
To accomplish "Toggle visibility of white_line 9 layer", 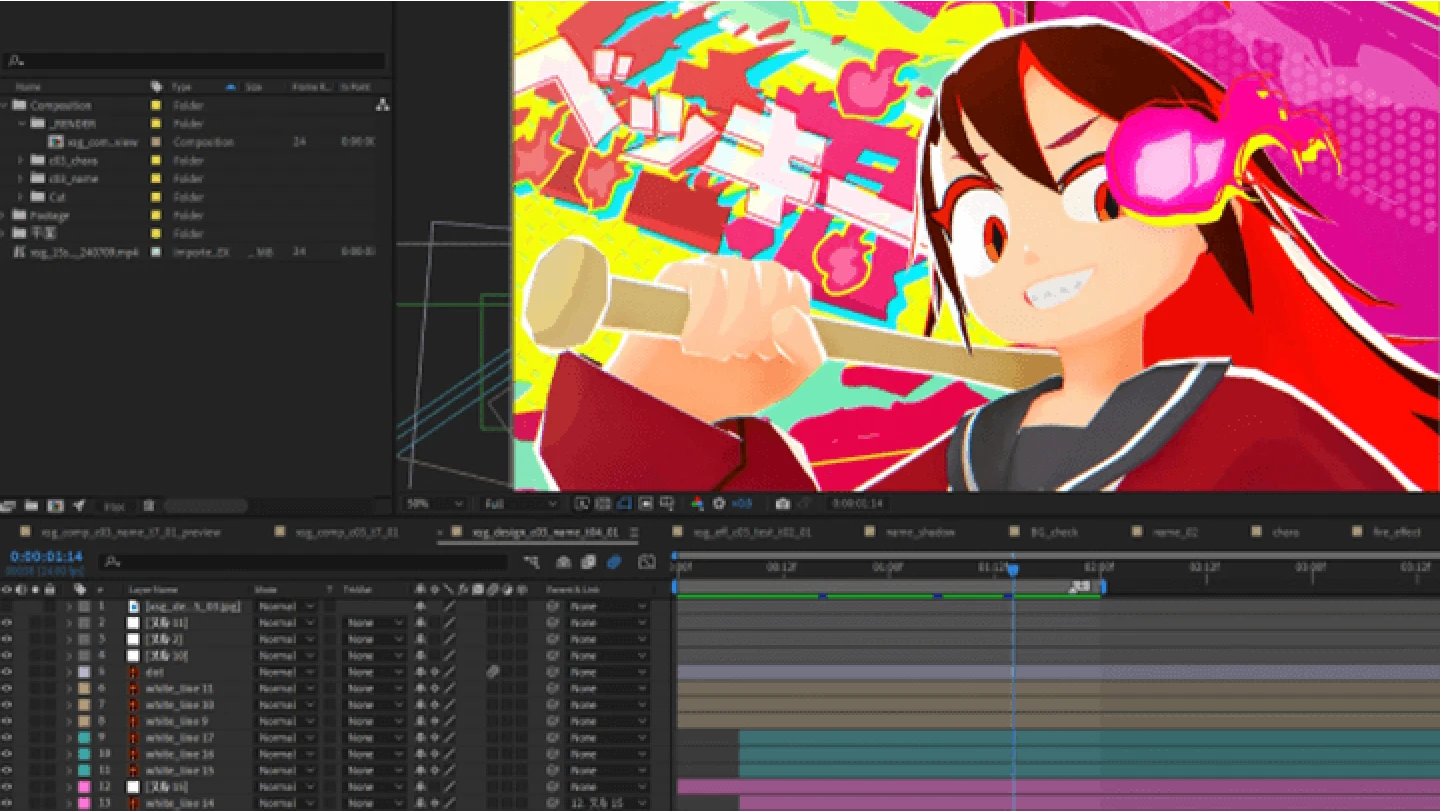I will (x=7, y=721).
